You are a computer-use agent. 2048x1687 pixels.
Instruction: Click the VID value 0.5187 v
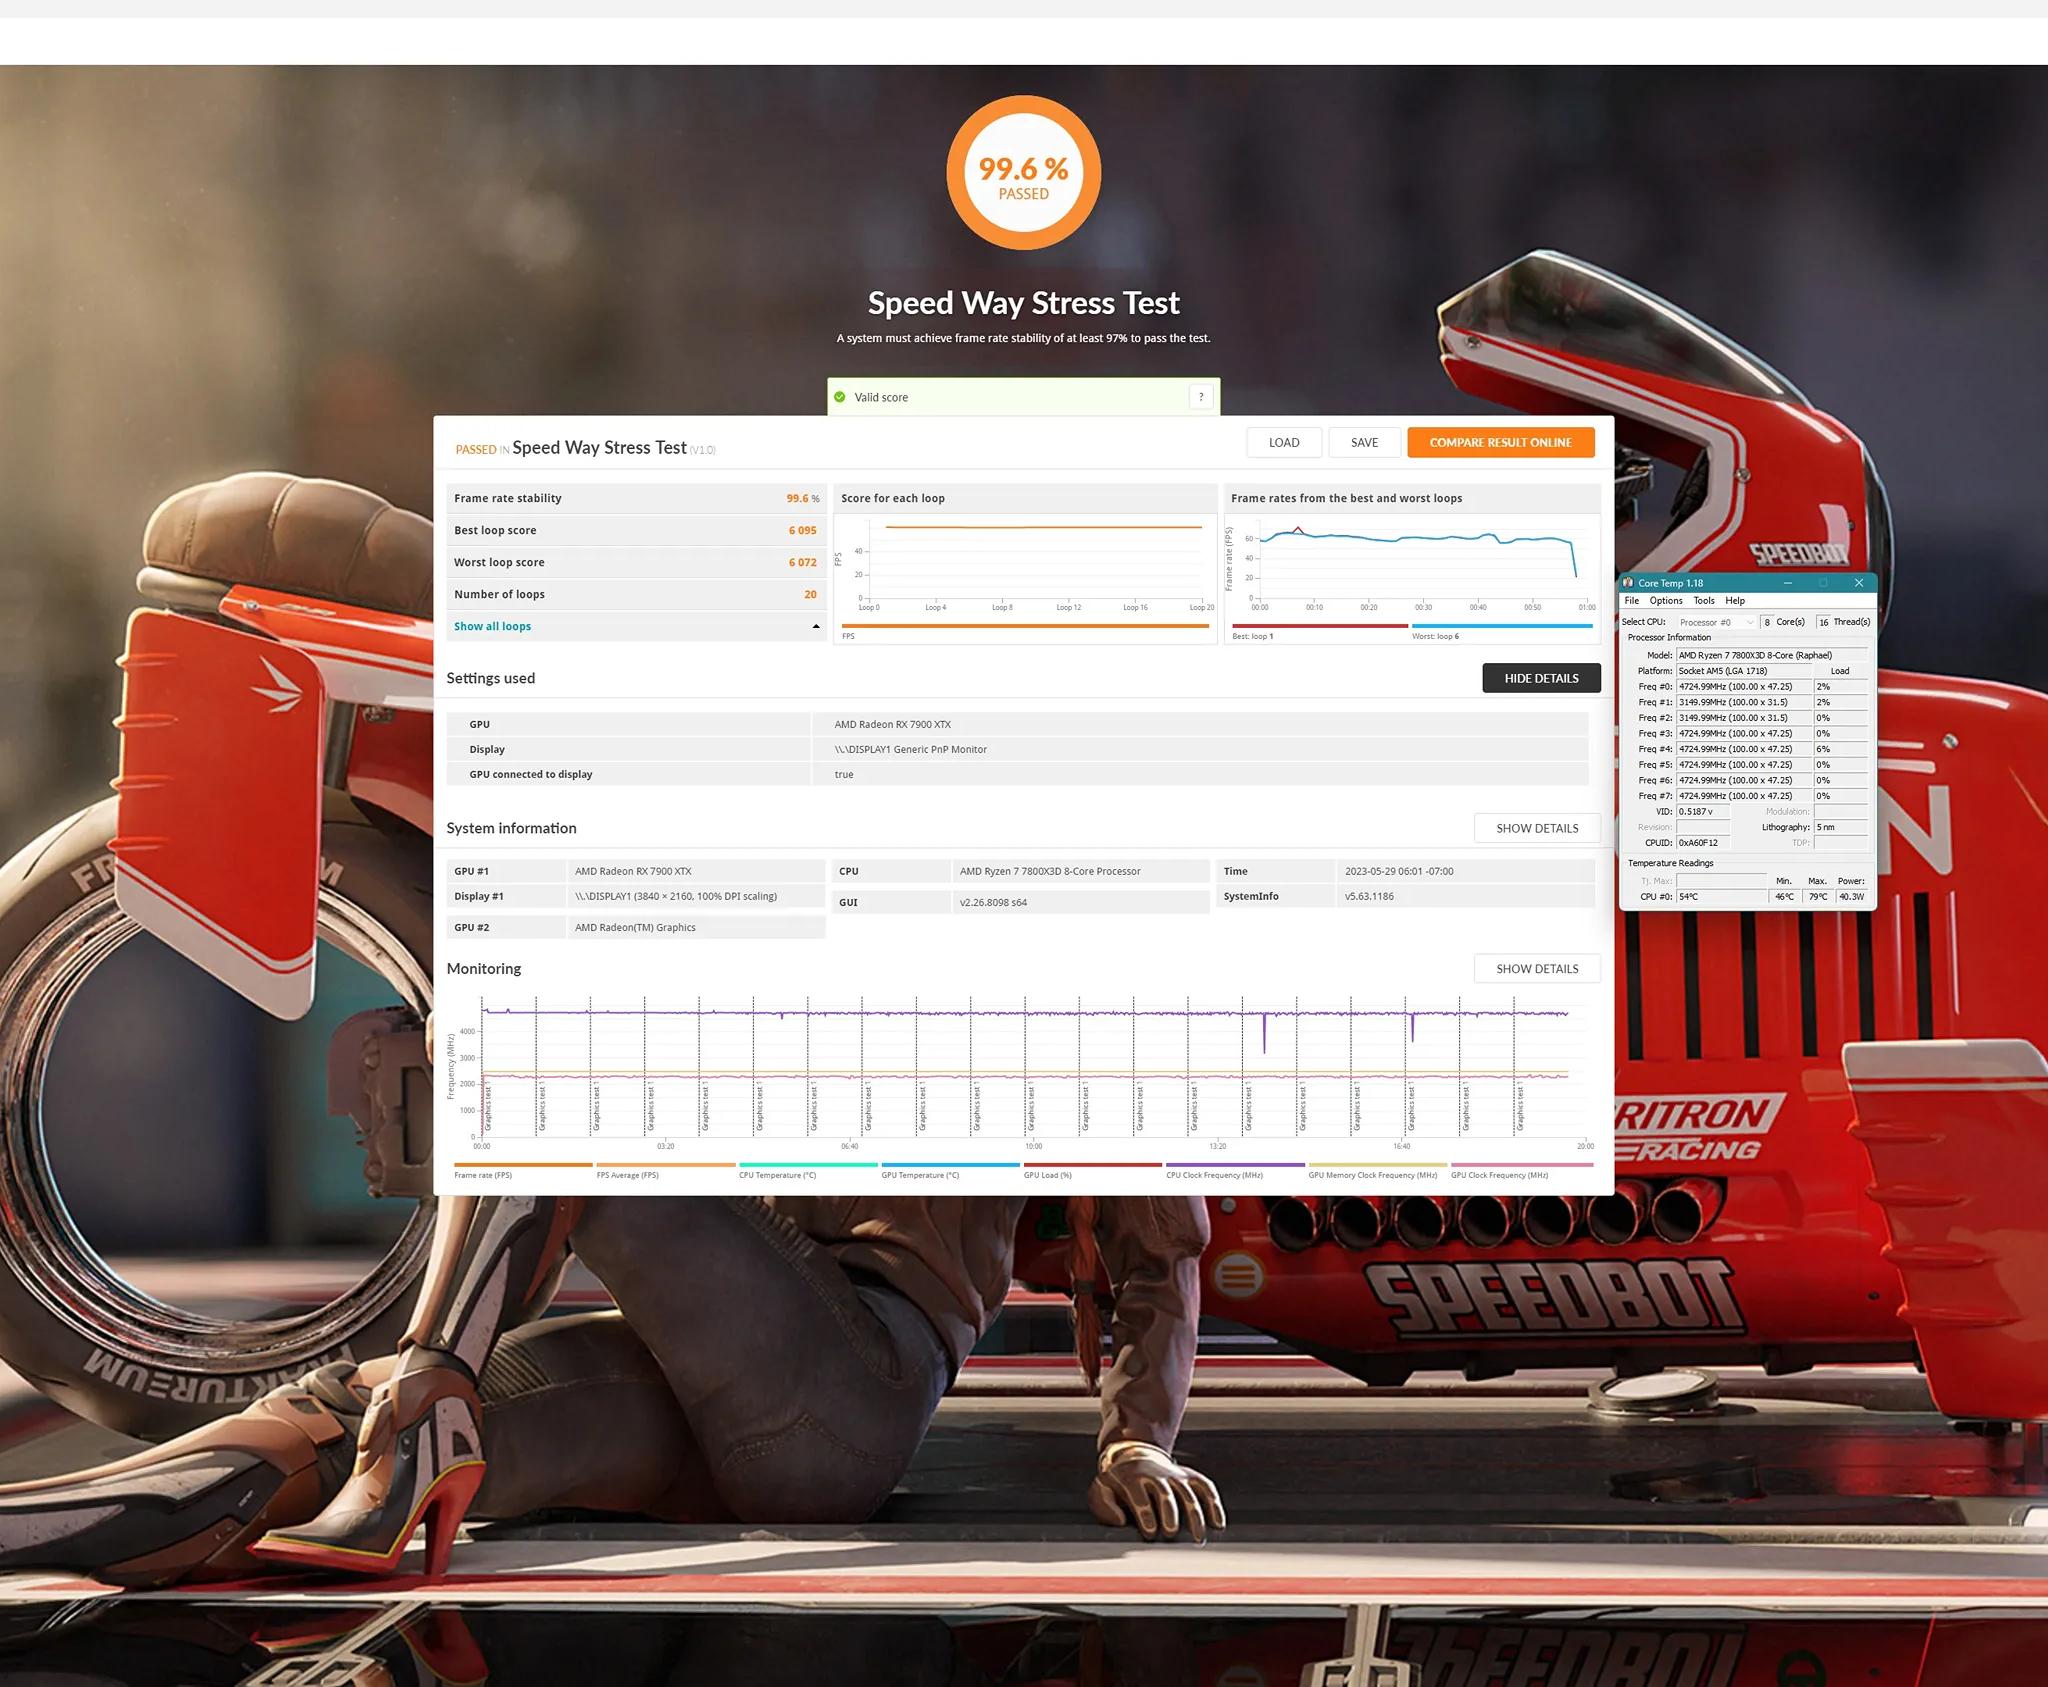[x=1703, y=812]
